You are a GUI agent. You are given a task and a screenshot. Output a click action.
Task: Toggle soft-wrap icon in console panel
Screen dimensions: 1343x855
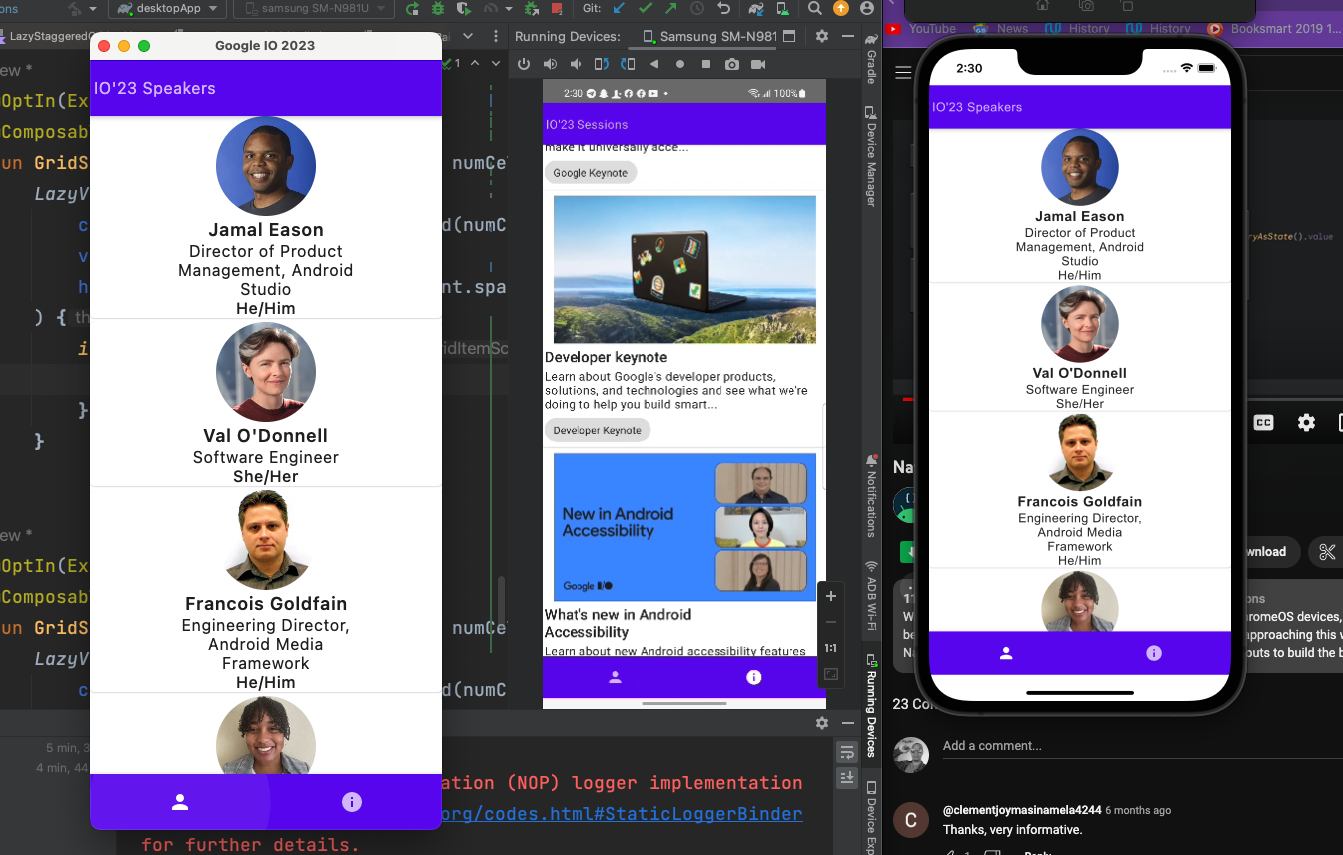click(847, 752)
